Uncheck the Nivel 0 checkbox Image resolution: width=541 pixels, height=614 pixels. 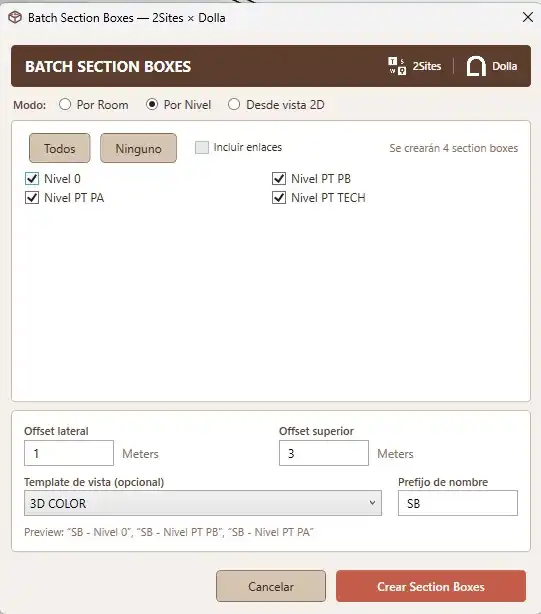(x=32, y=179)
